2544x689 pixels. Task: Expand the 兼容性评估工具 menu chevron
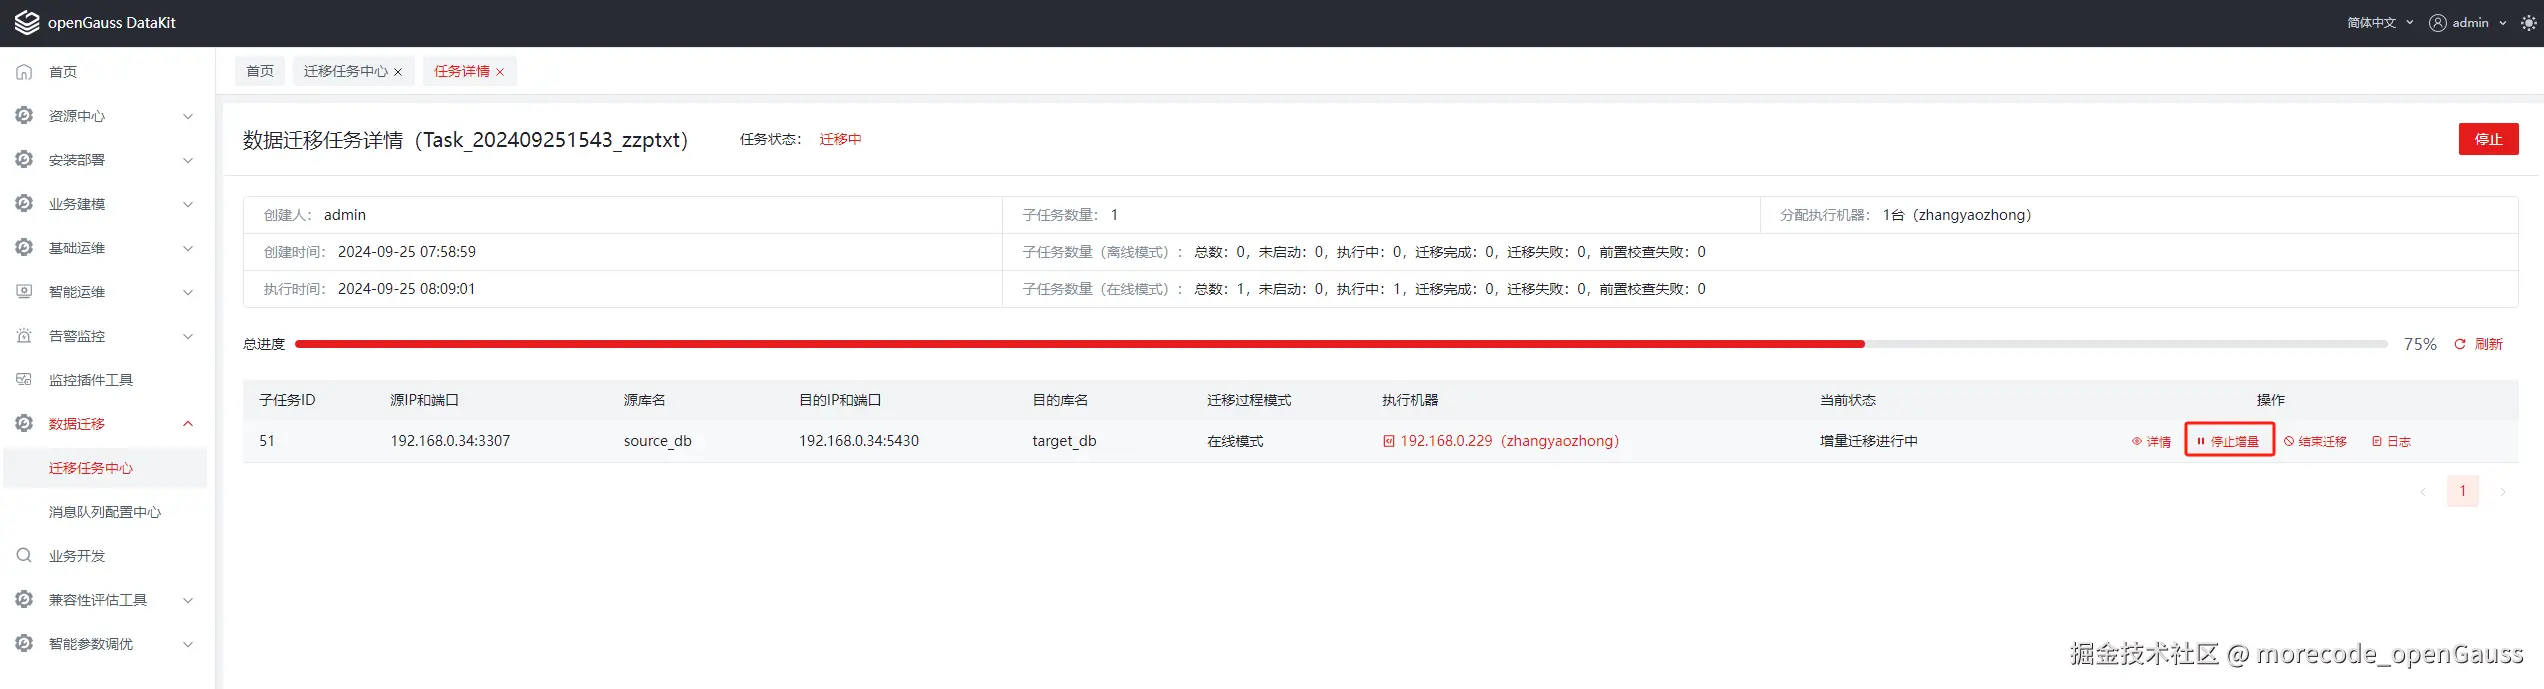(x=188, y=600)
